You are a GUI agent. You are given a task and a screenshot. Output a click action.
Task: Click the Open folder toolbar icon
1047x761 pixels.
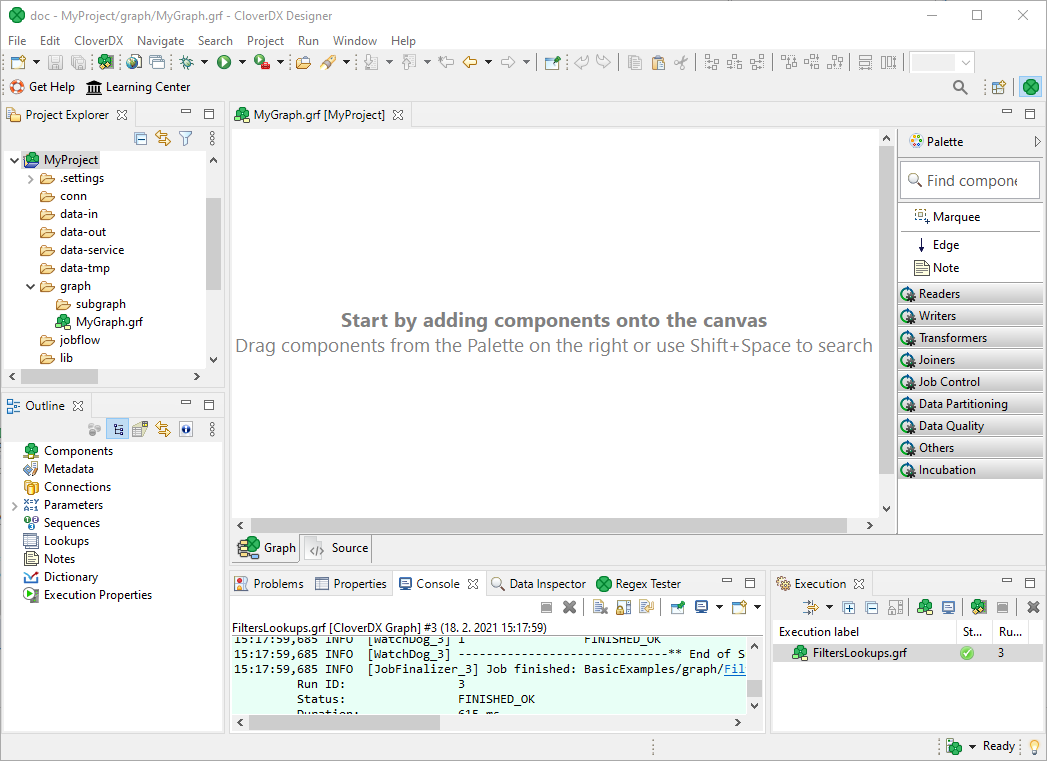[303, 62]
